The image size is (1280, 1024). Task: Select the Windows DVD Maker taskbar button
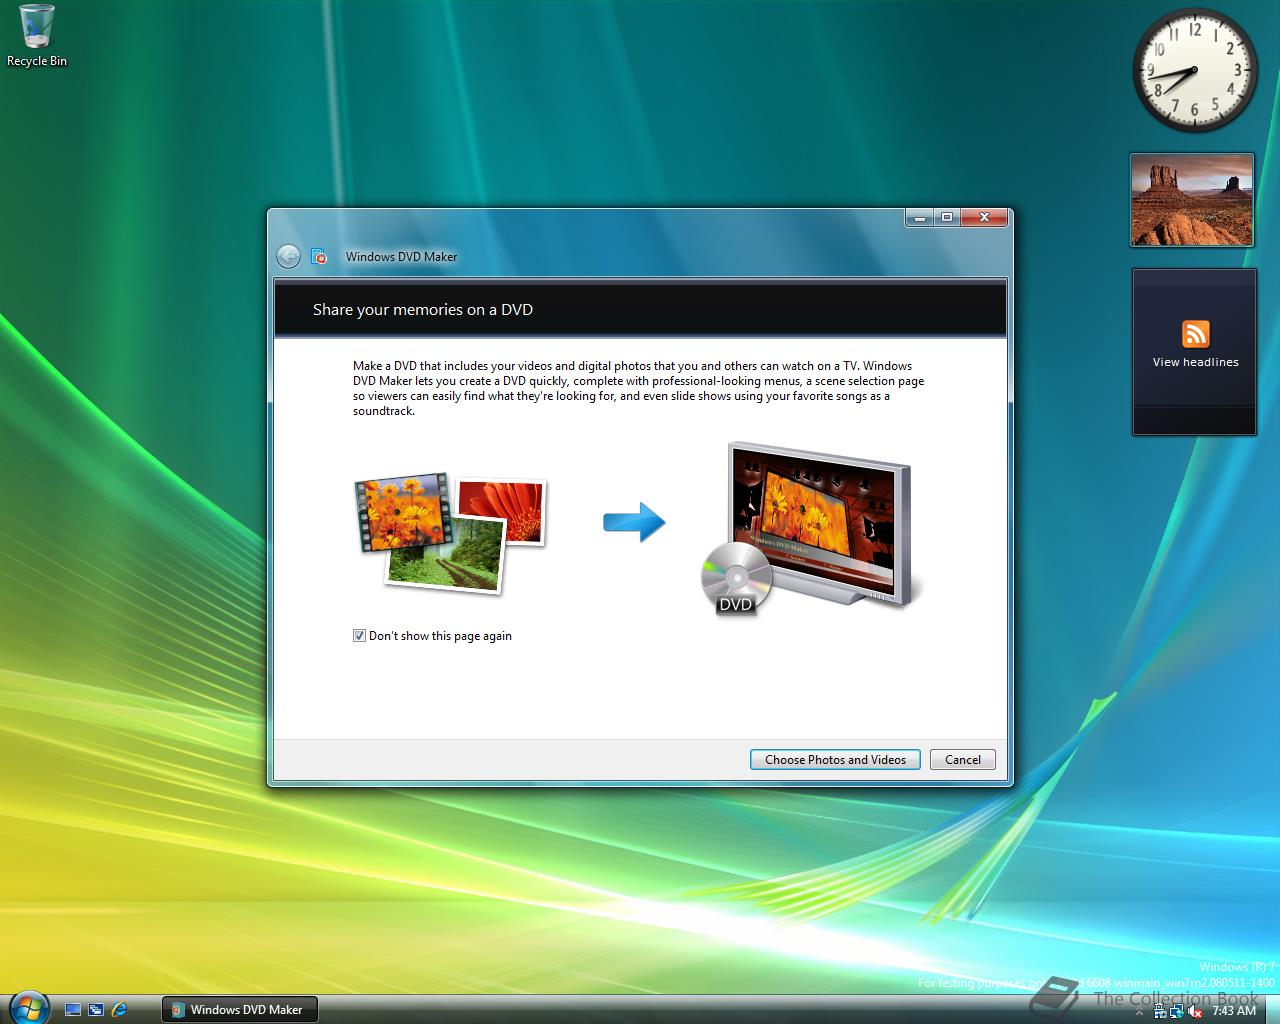point(239,1010)
